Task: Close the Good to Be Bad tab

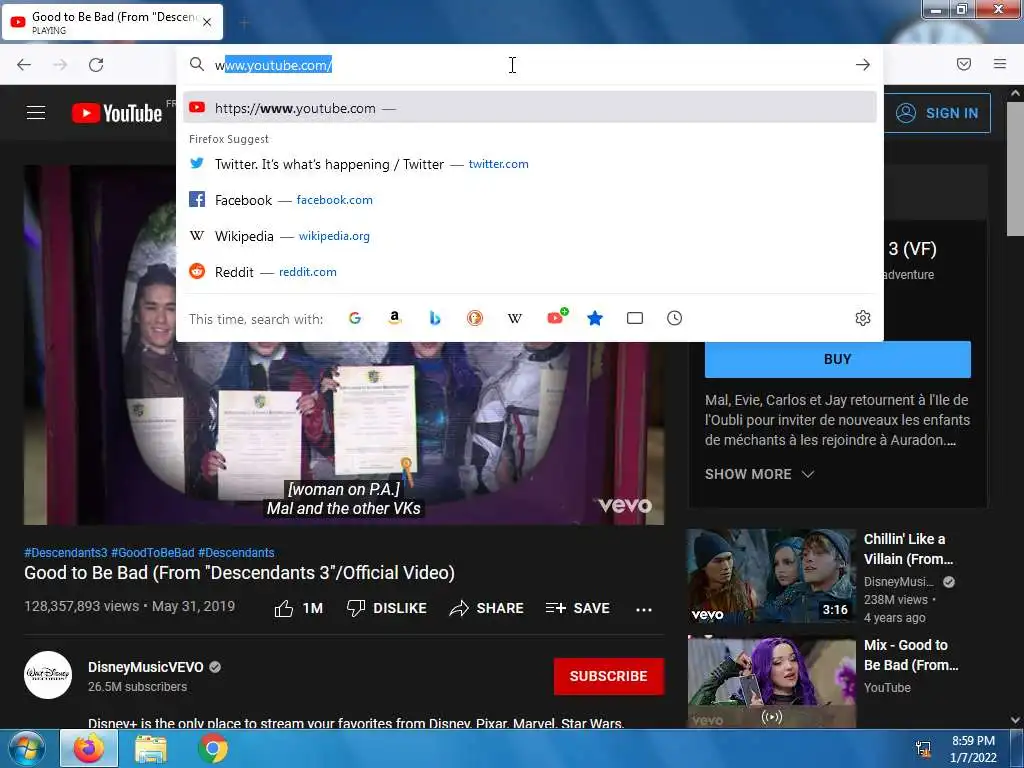Action: pyautogui.click(x=207, y=22)
